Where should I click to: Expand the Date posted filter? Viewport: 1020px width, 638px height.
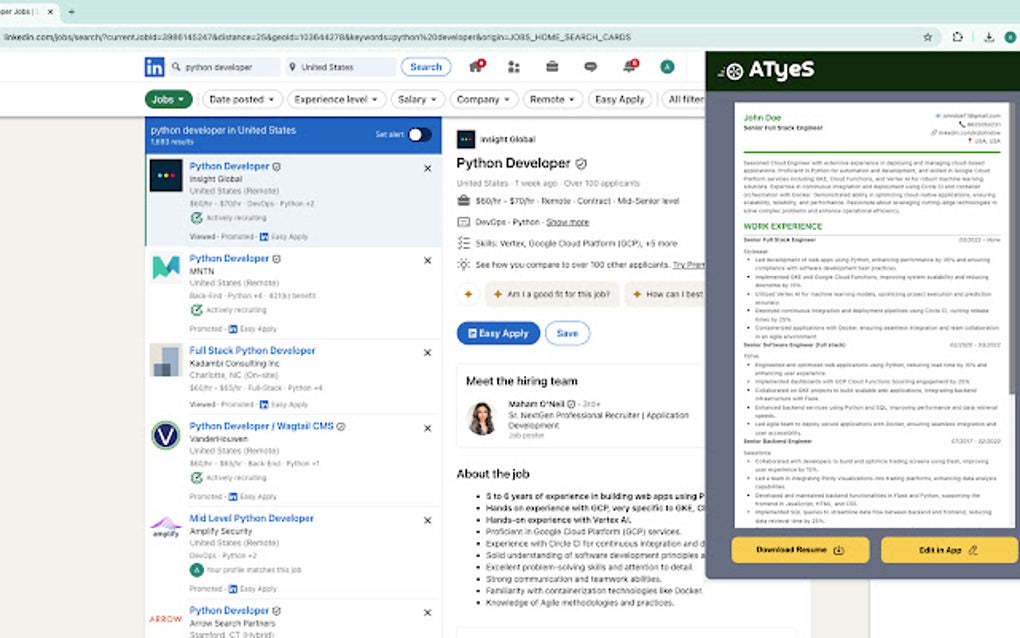pyautogui.click(x=242, y=100)
